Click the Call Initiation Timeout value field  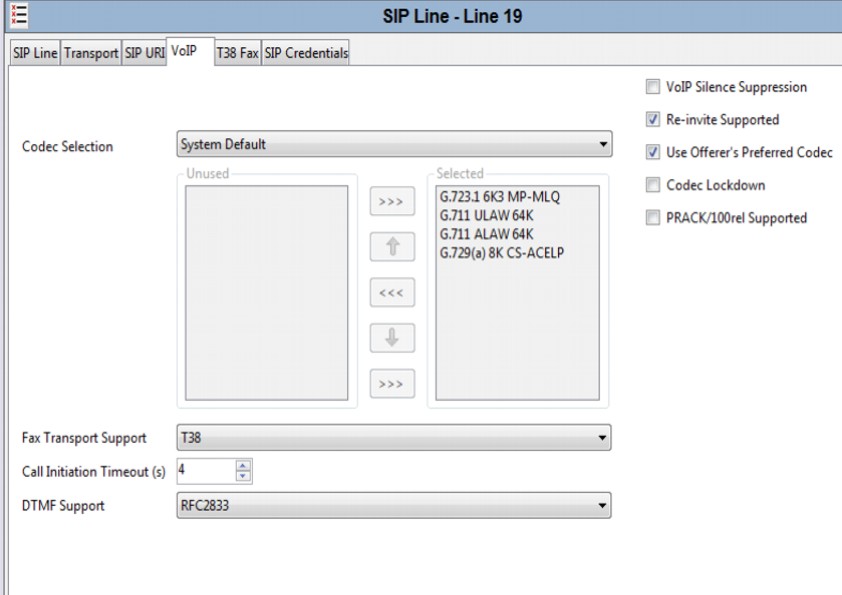206,471
